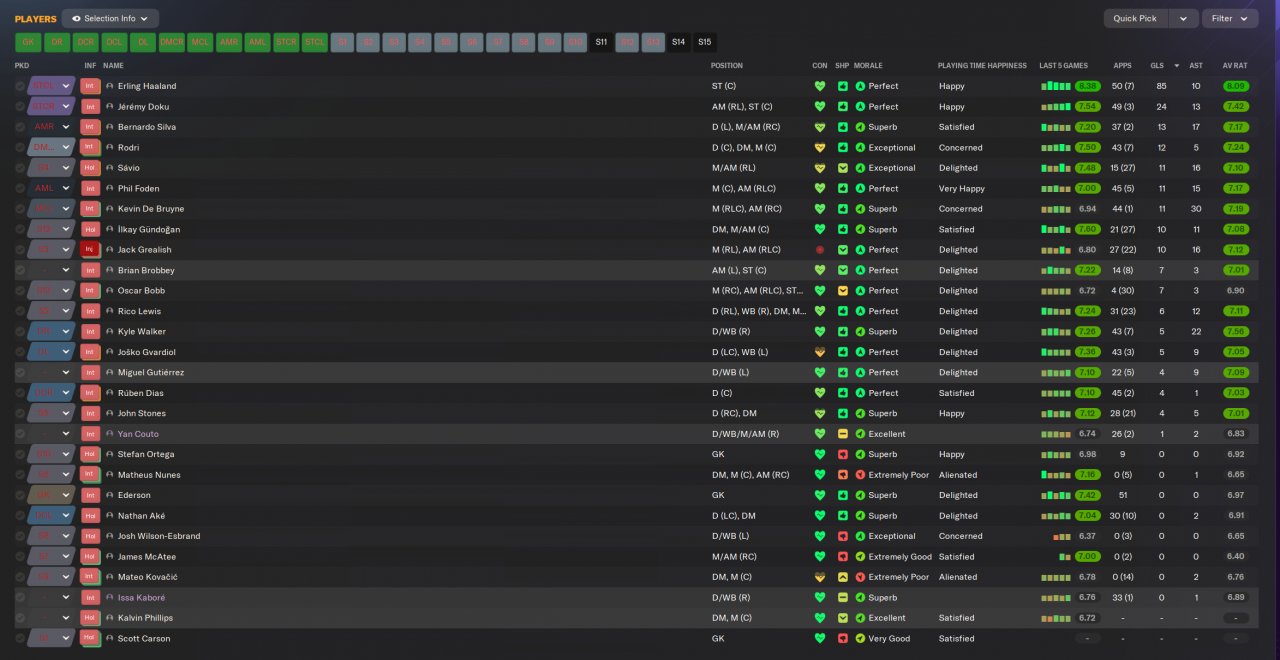
Task: Click the person icon beside Kyle Walker
Action: click(110, 332)
